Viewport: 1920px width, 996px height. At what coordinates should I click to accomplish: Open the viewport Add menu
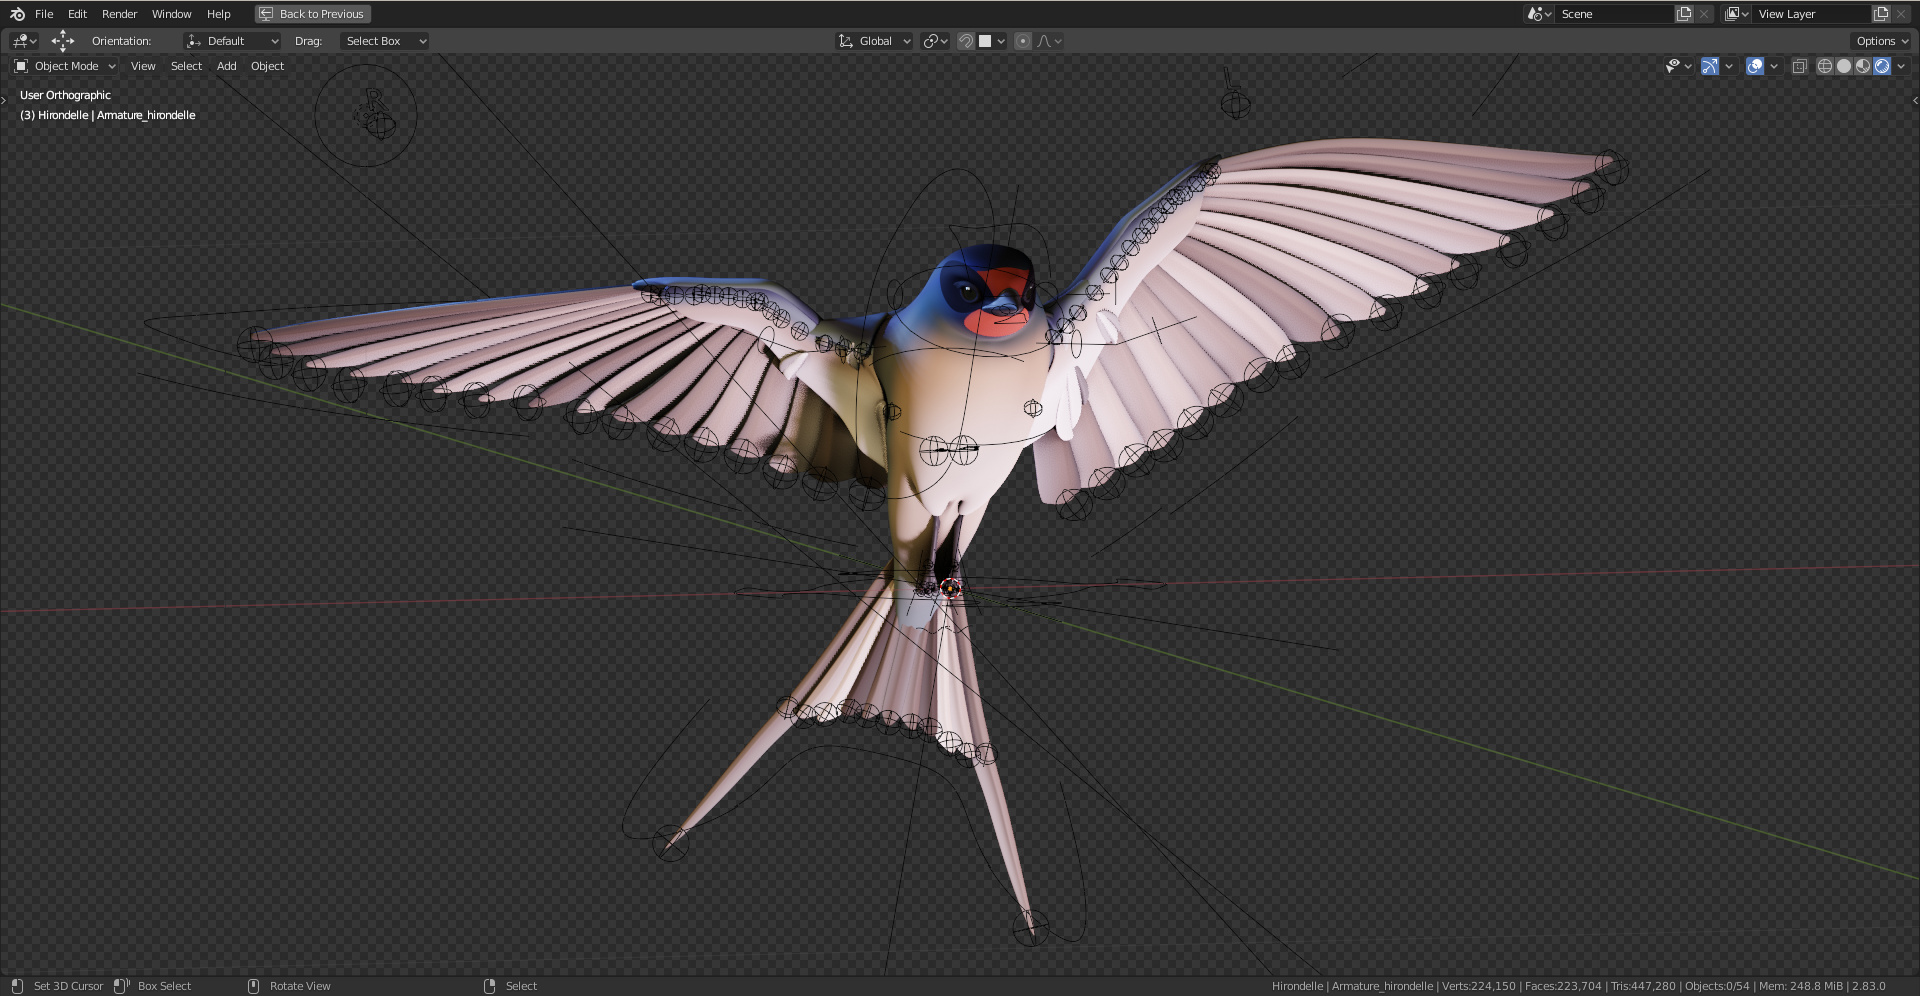coord(227,66)
